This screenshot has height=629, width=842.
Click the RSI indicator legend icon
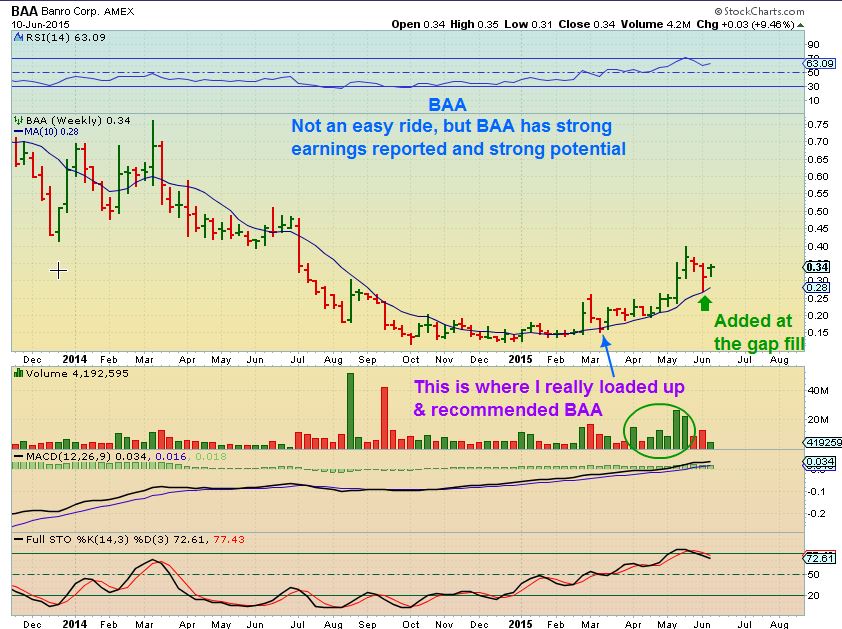point(18,38)
